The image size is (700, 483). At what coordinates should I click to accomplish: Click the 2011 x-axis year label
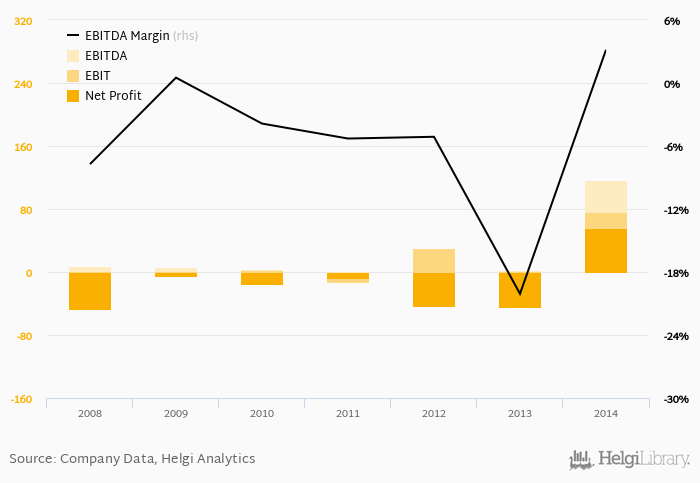(x=348, y=413)
